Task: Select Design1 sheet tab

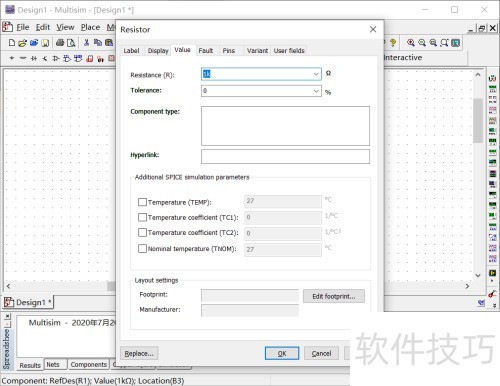Action: click(28, 302)
